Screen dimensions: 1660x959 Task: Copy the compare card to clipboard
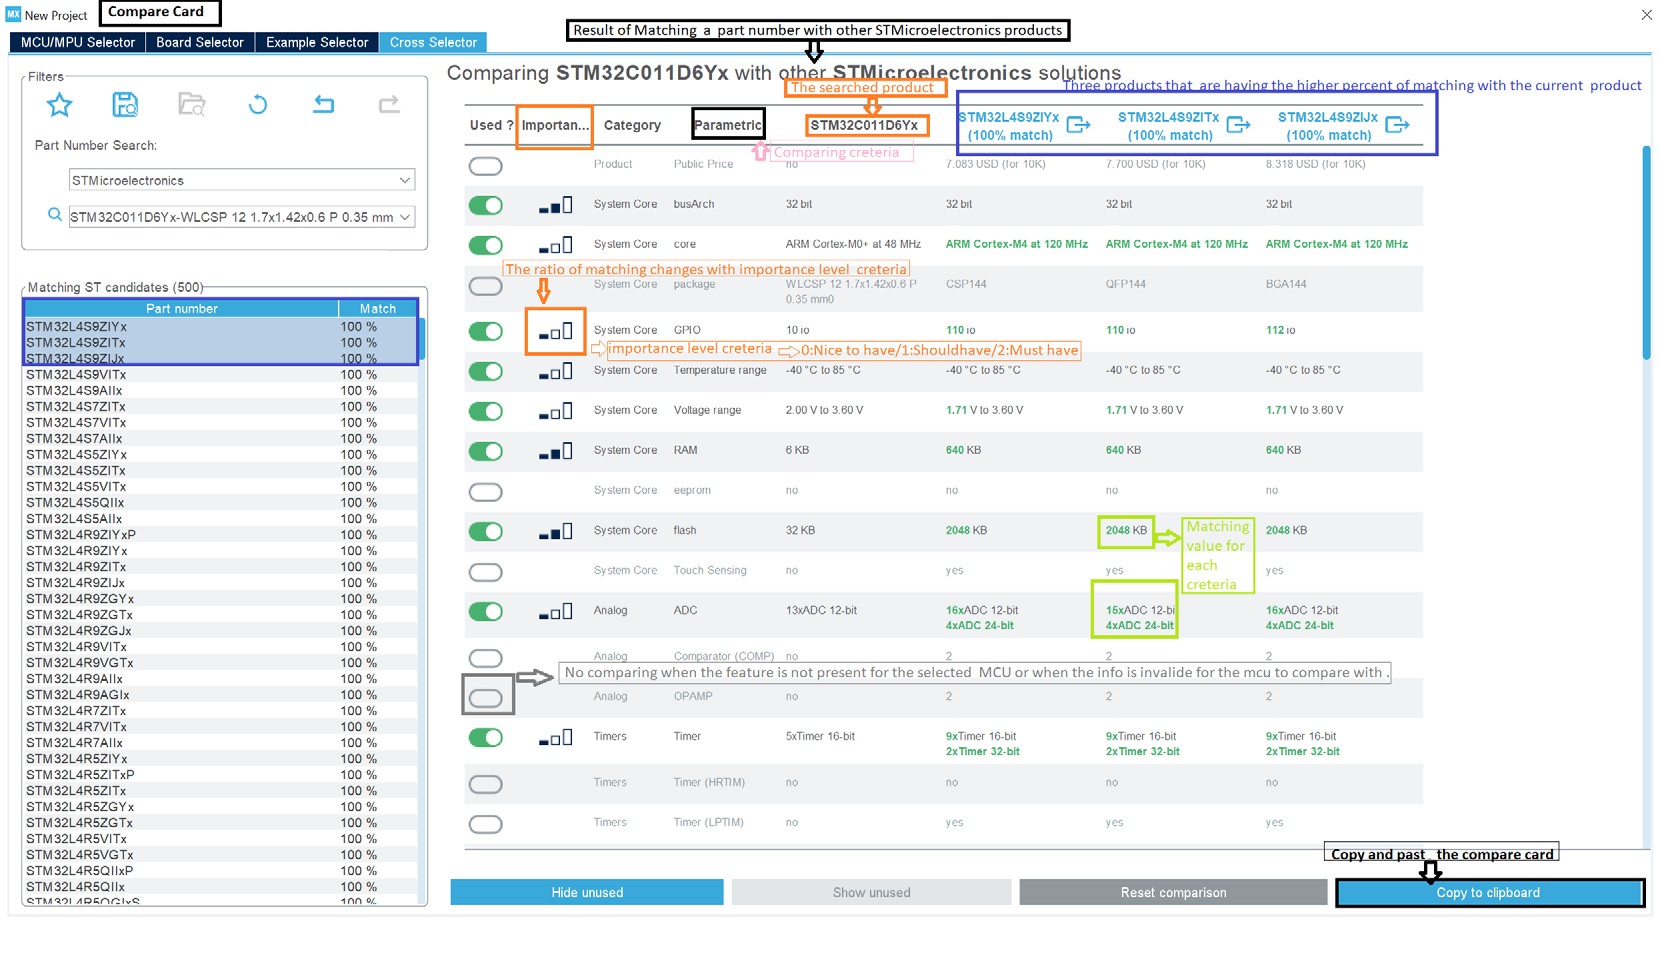click(x=1489, y=892)
